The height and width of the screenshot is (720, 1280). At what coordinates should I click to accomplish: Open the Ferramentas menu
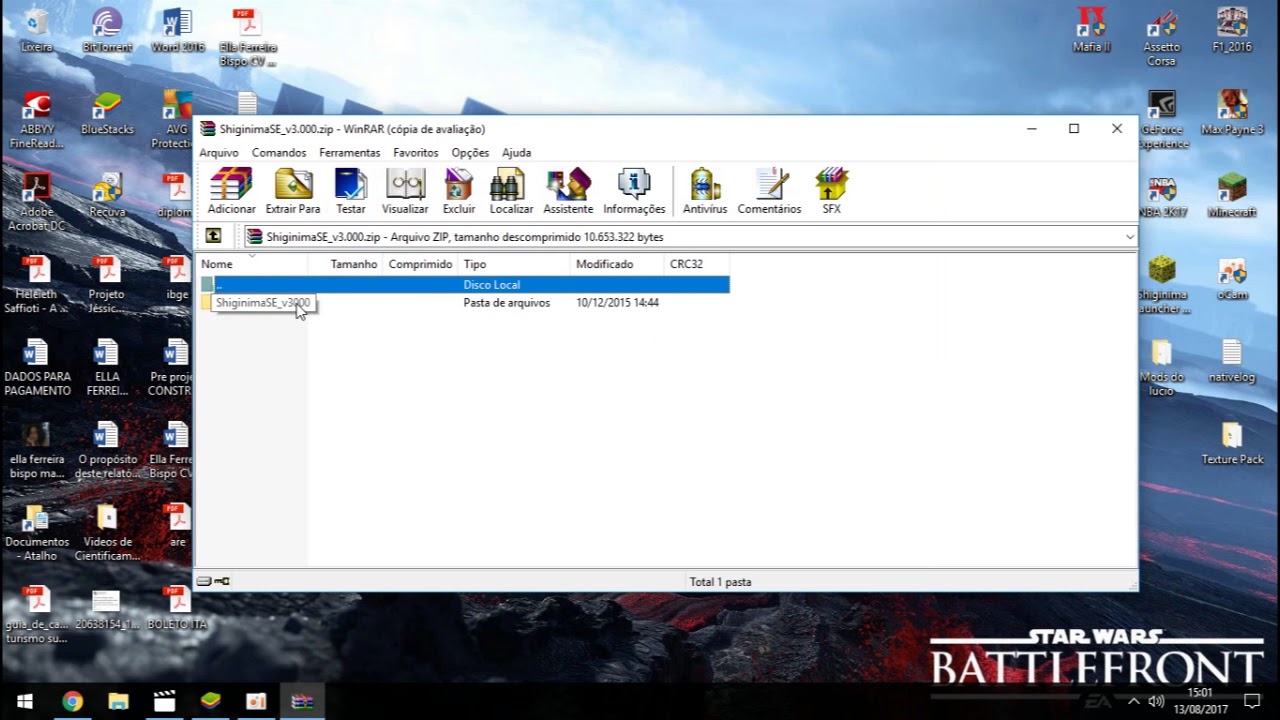(x=350, y=153)
